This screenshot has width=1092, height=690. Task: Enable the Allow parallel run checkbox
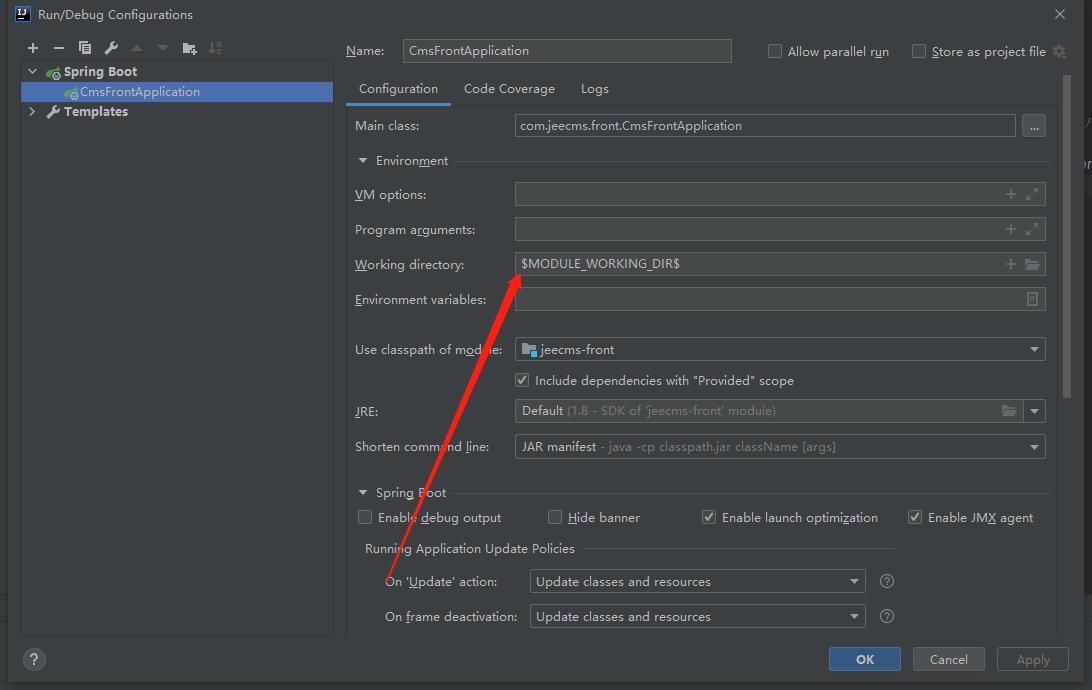point(775,51)
